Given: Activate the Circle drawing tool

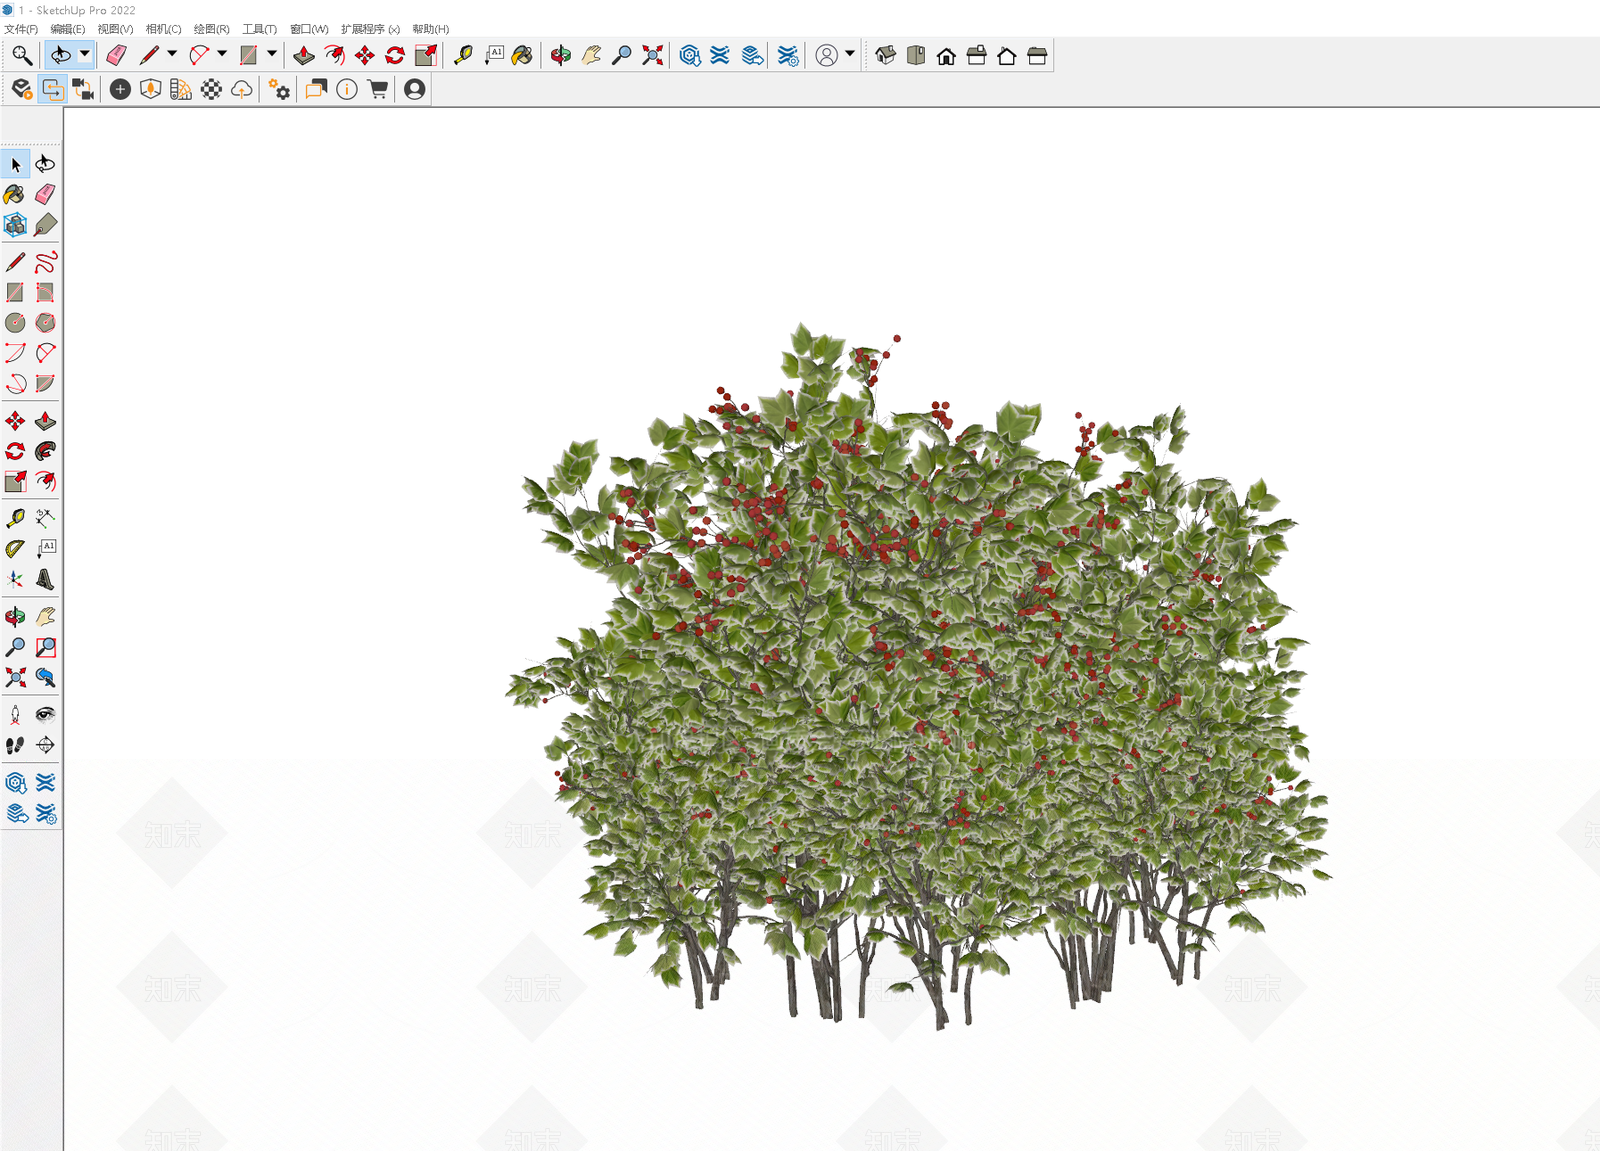Looking at the screenshot, I should click(x=16, y=323).
